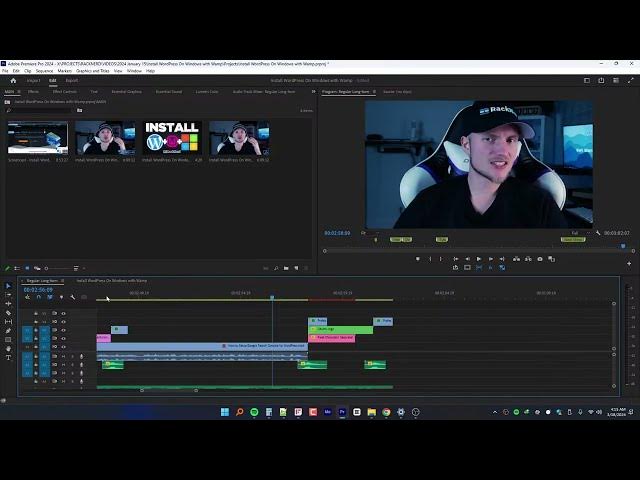Play the sequence in Program monitor
This screenshot has width=640, height=480.
coord(479,259)
